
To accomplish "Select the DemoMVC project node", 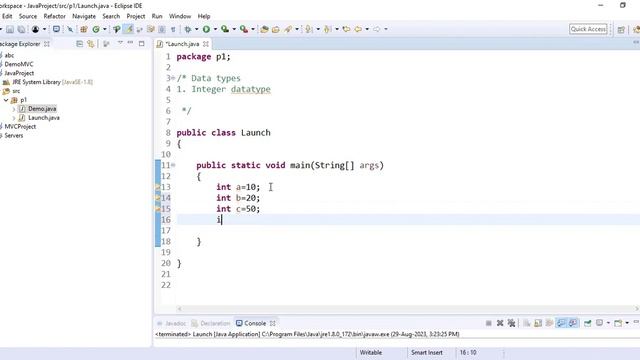I will pyautogui.click(x=18, y=64).
